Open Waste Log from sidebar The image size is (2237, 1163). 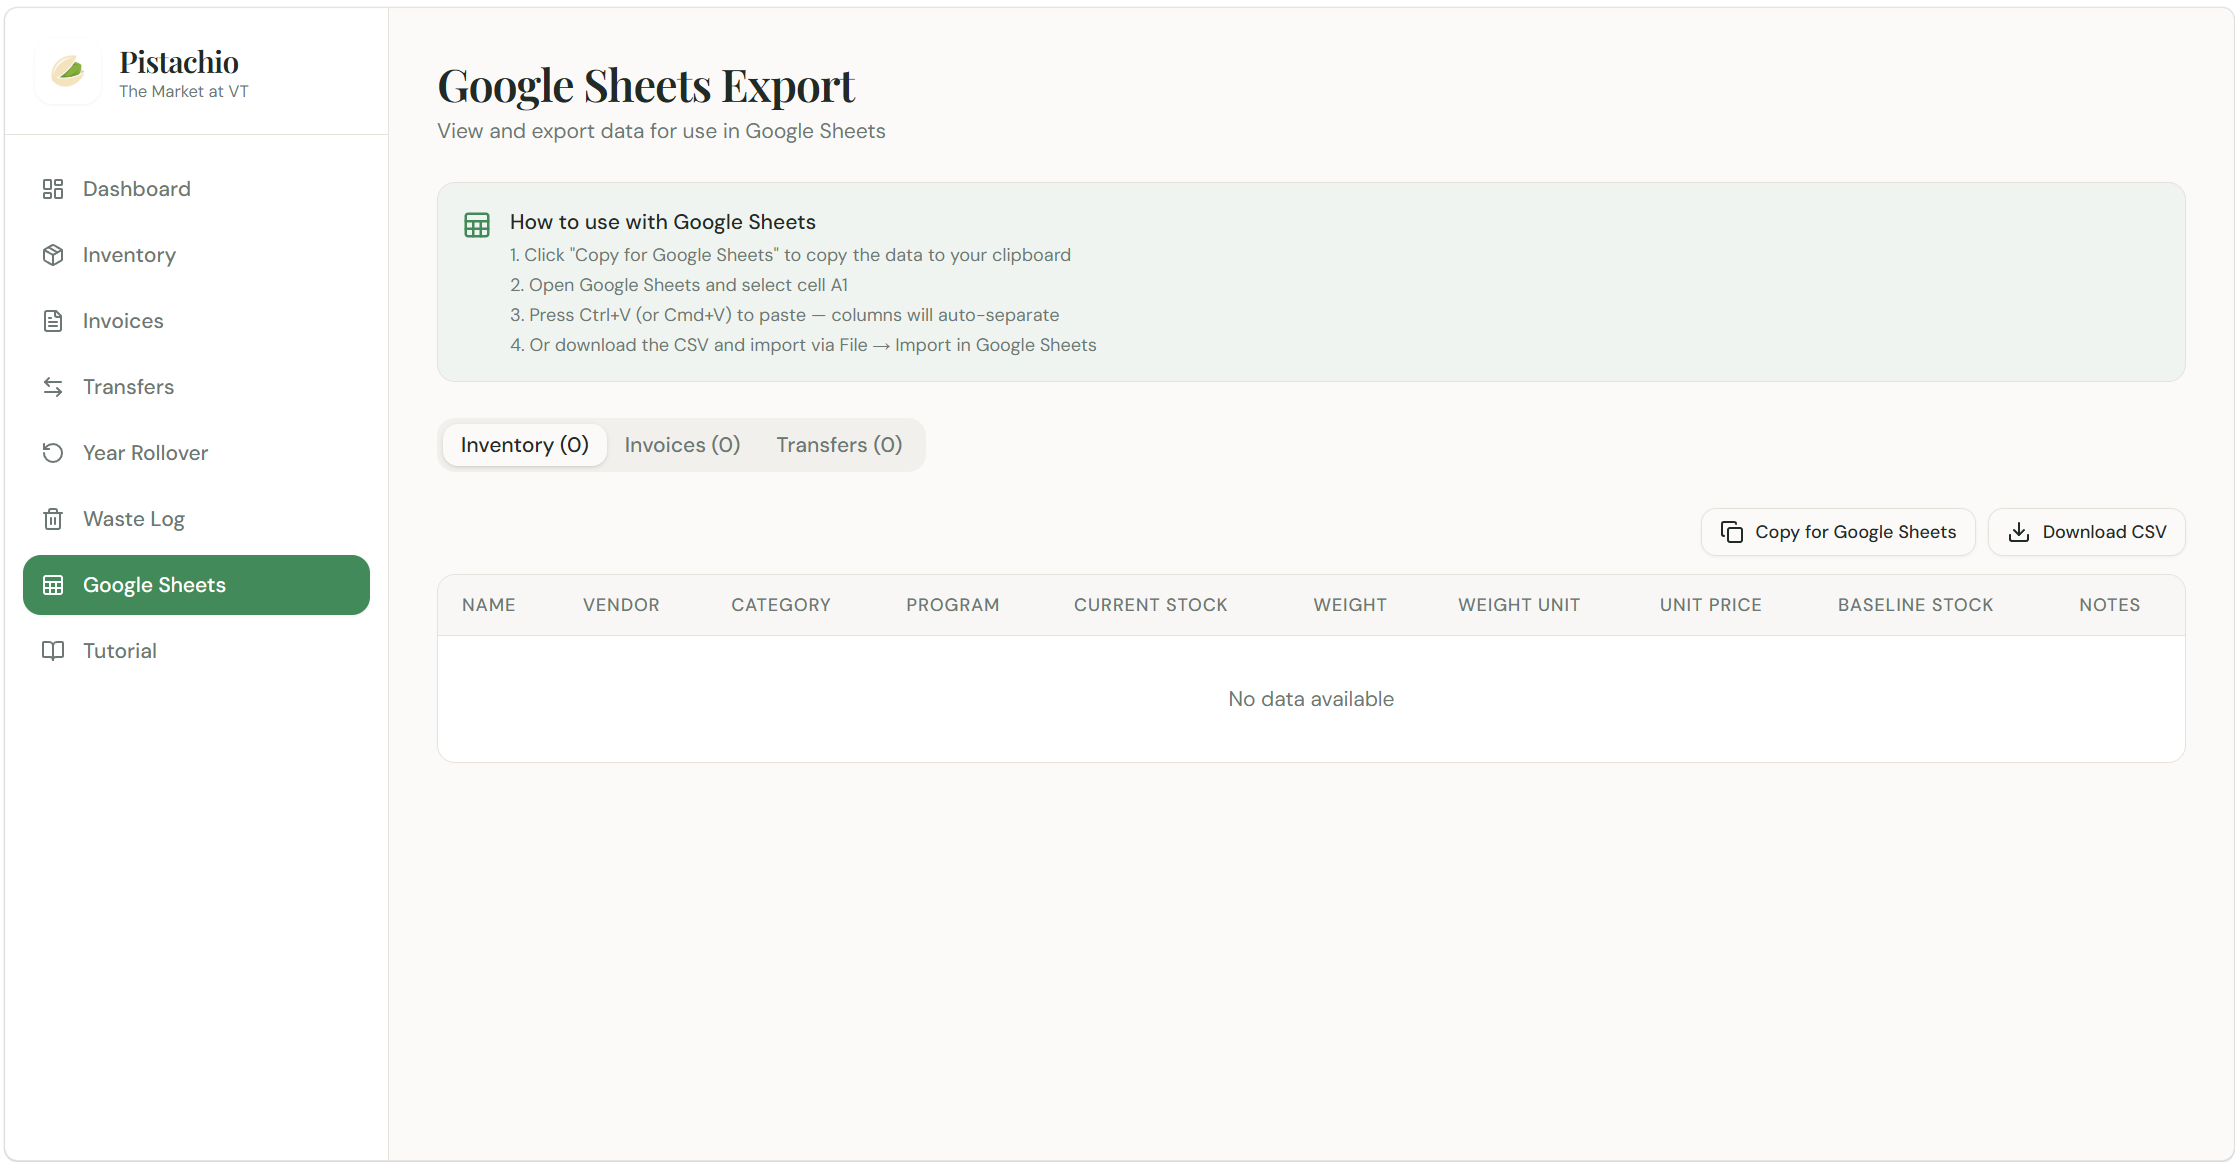[134, 519]
